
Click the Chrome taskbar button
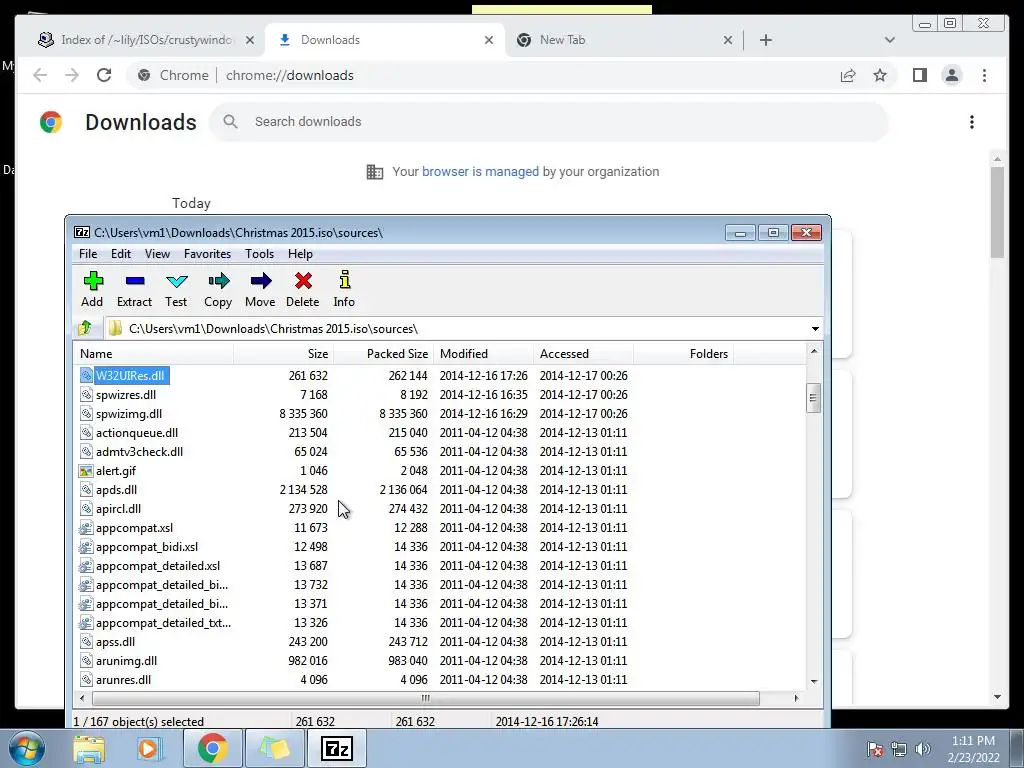click(x=212, y=748)
